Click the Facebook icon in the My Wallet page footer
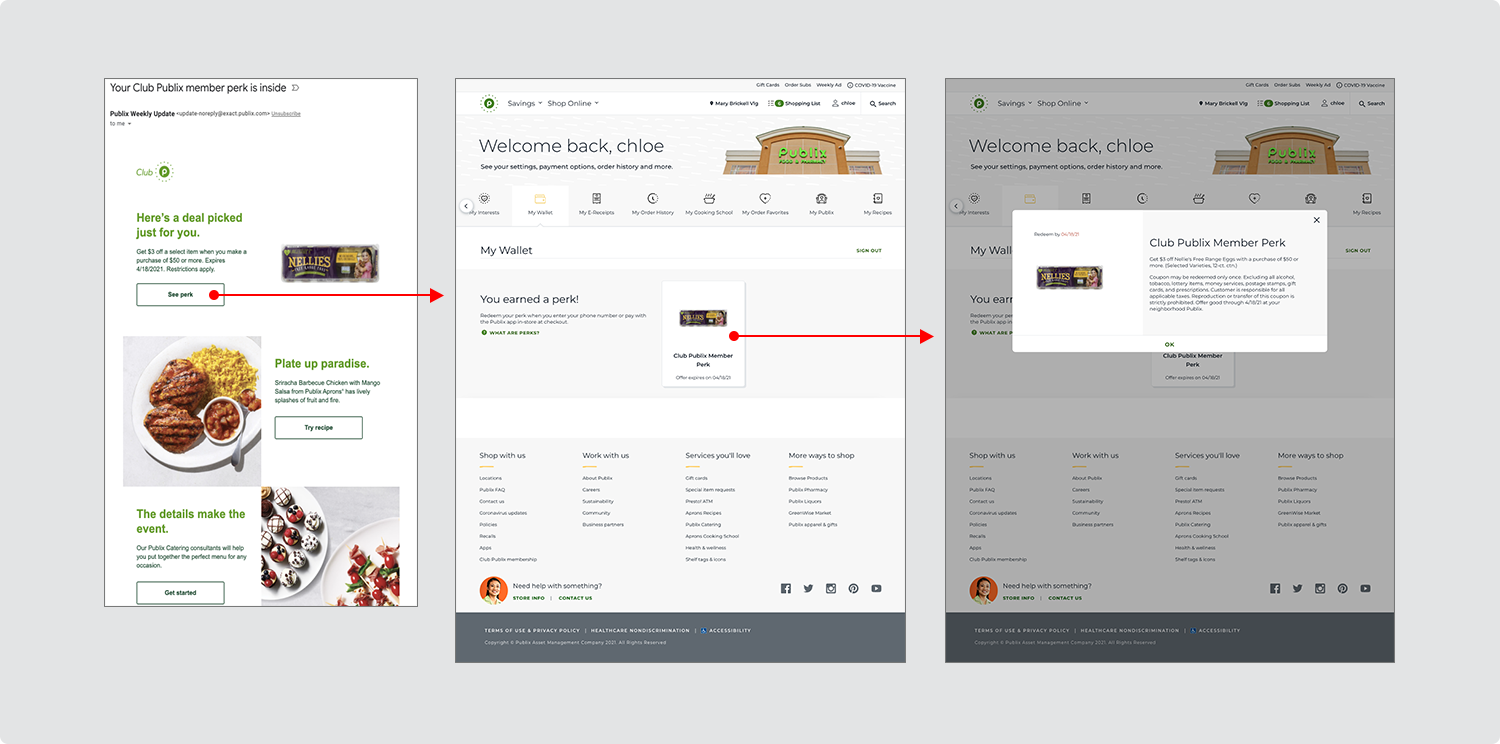1500x744 pixels. click(786, 589)
